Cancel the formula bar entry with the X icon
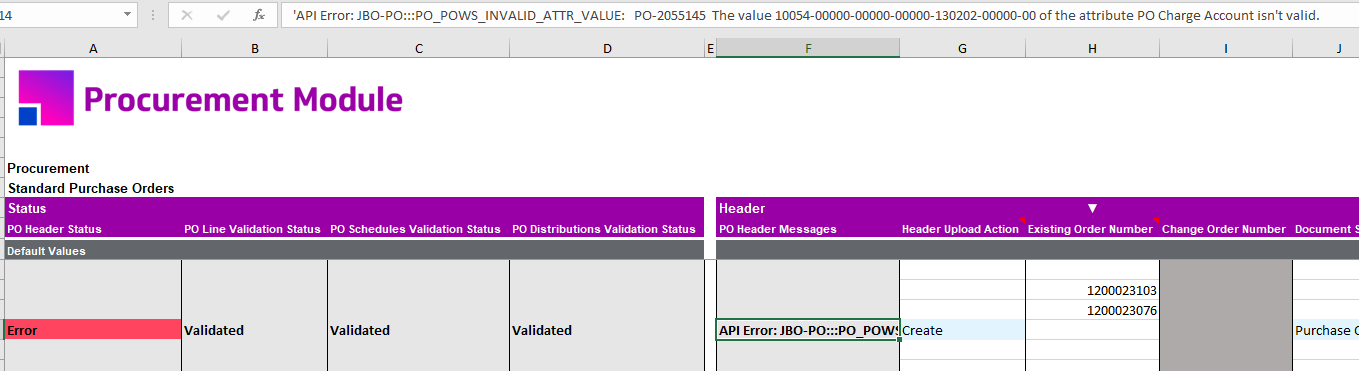The image size is (1359, 371). pos(188,16)
